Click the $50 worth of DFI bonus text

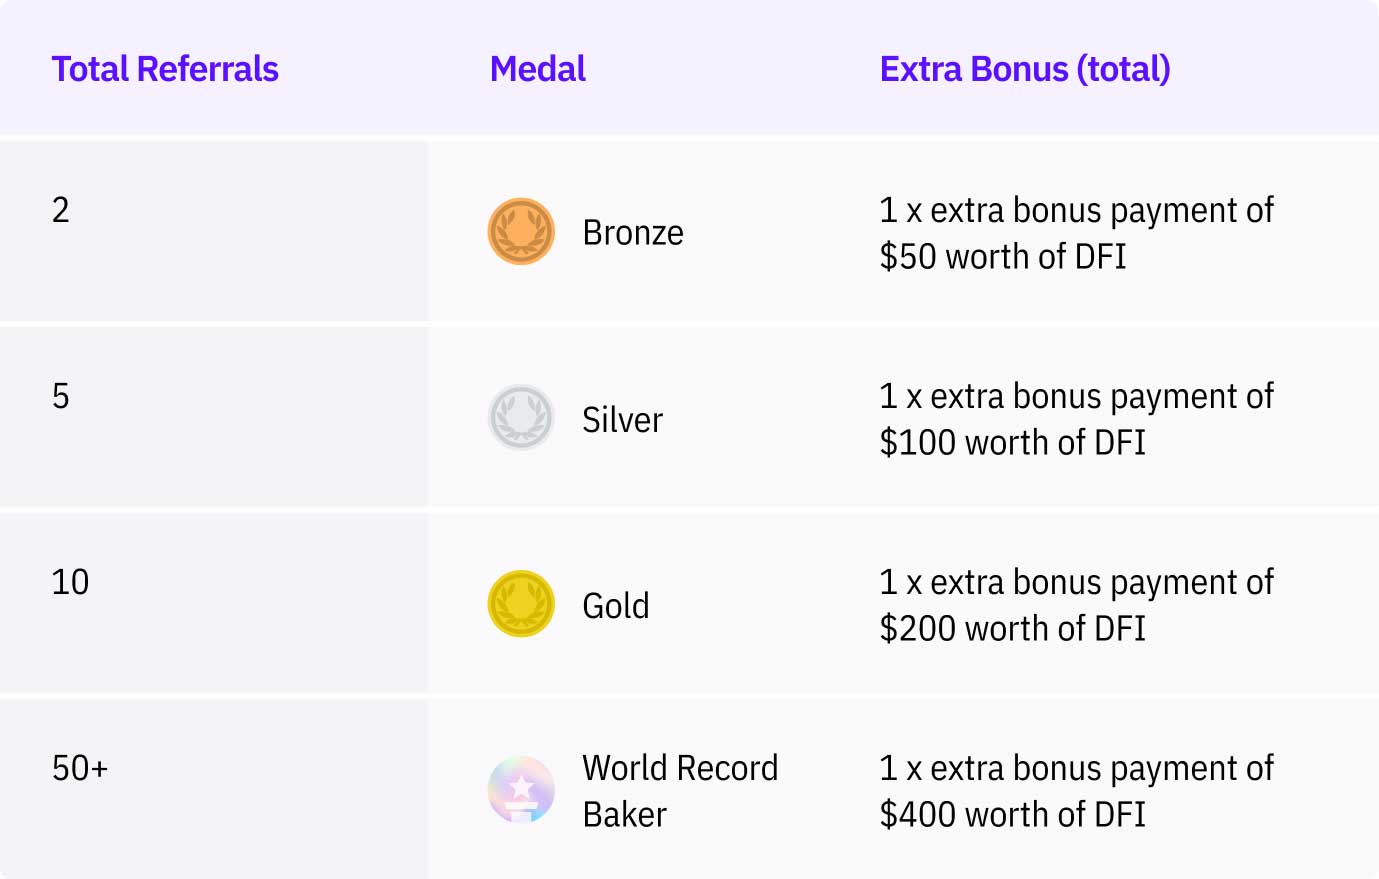(x=1003, y=257)
